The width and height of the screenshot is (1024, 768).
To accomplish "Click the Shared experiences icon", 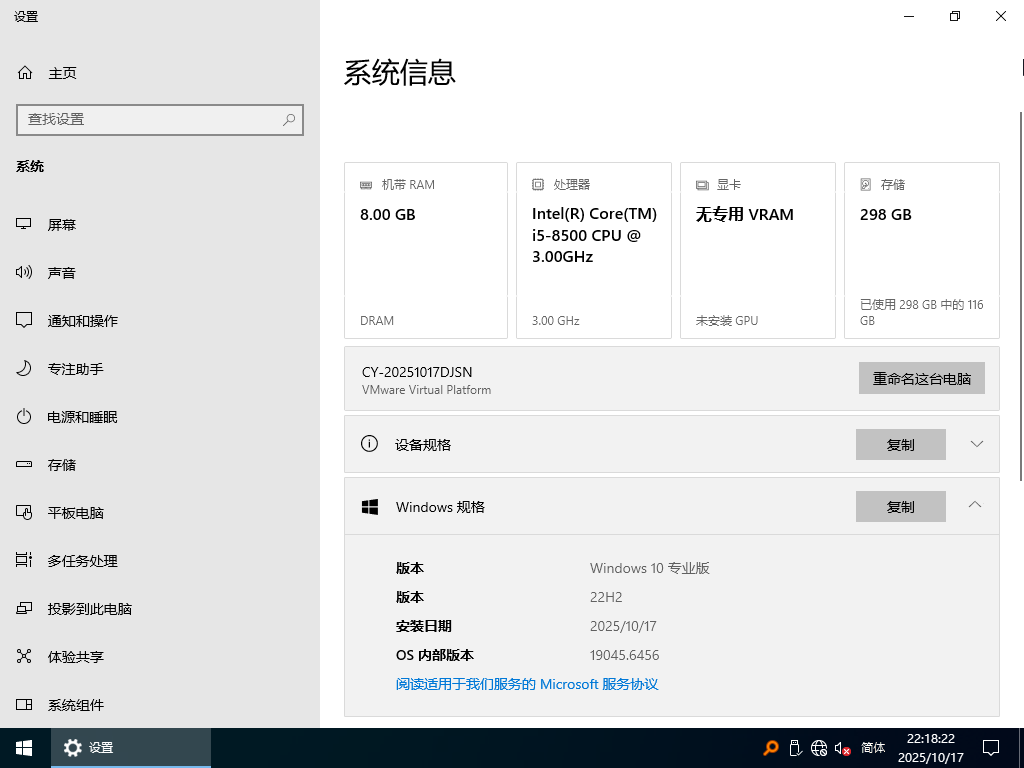I will 25,657.
